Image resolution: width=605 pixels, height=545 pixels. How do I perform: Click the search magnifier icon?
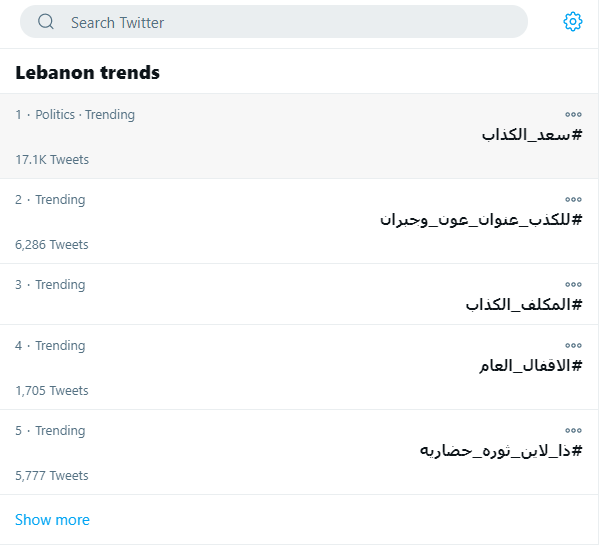46,22
